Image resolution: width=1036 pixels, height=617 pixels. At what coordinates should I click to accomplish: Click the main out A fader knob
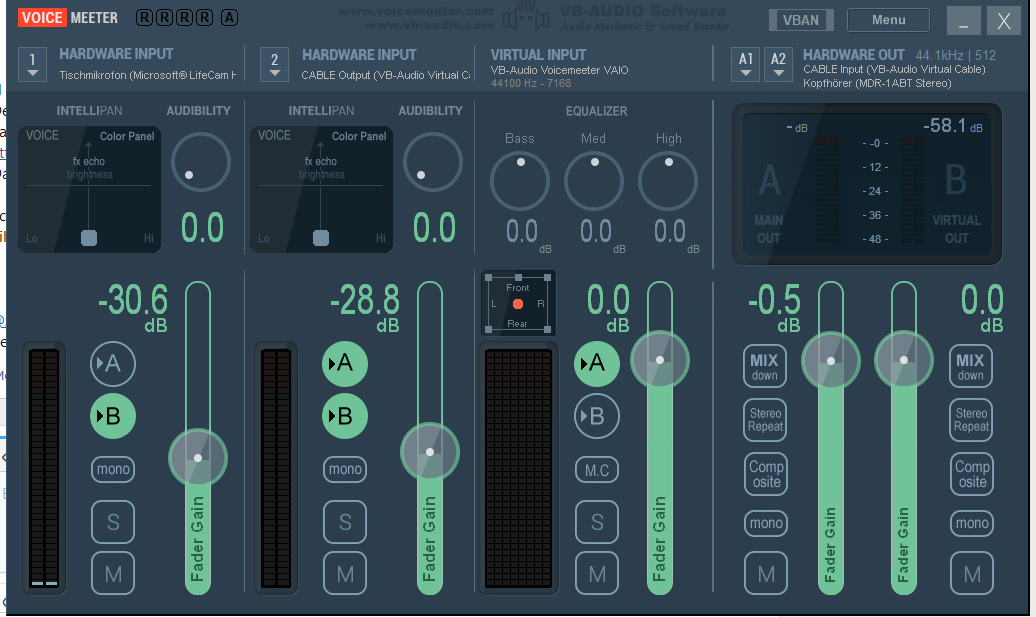pyautogui.click(x=831, y=361)
